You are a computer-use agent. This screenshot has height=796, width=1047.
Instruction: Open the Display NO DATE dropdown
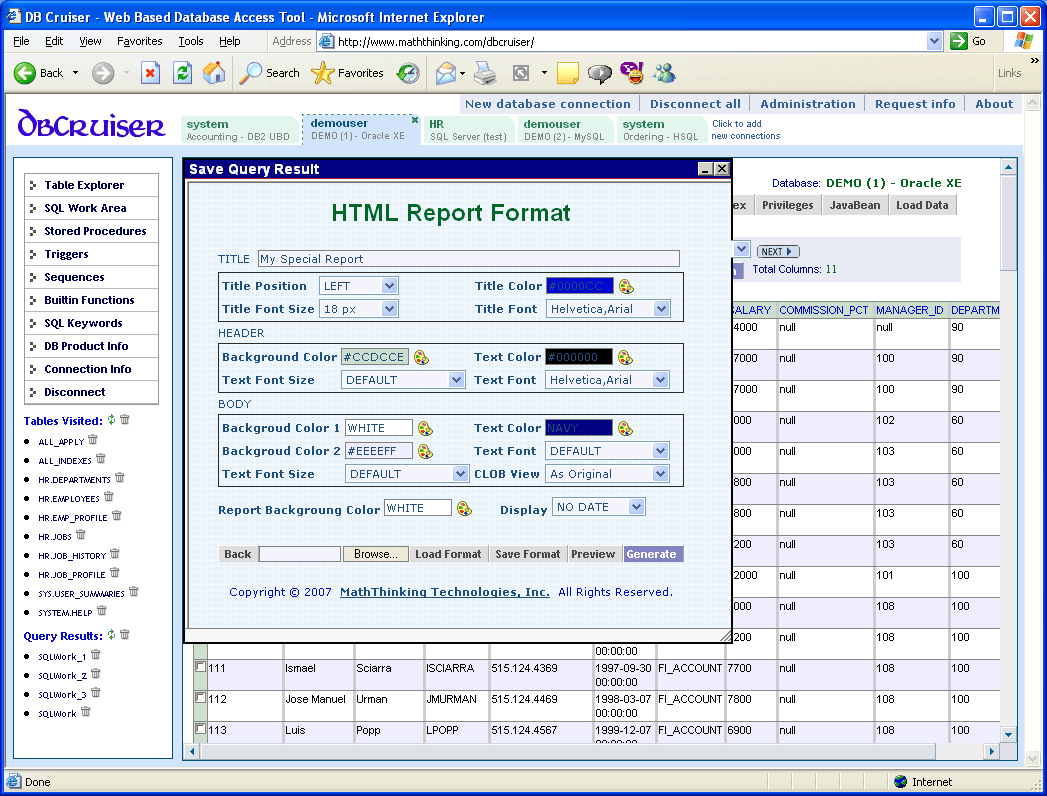(599, 507)
